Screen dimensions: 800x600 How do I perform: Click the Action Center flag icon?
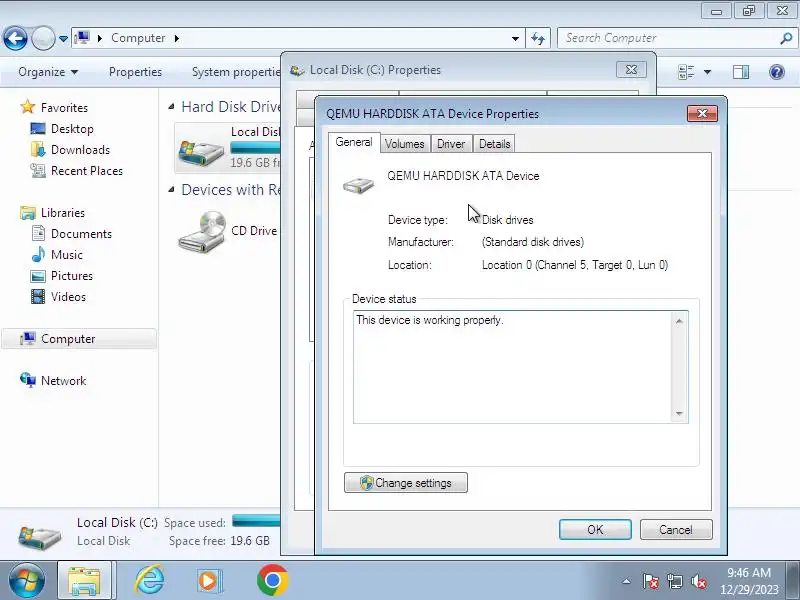tap(650, 581)
